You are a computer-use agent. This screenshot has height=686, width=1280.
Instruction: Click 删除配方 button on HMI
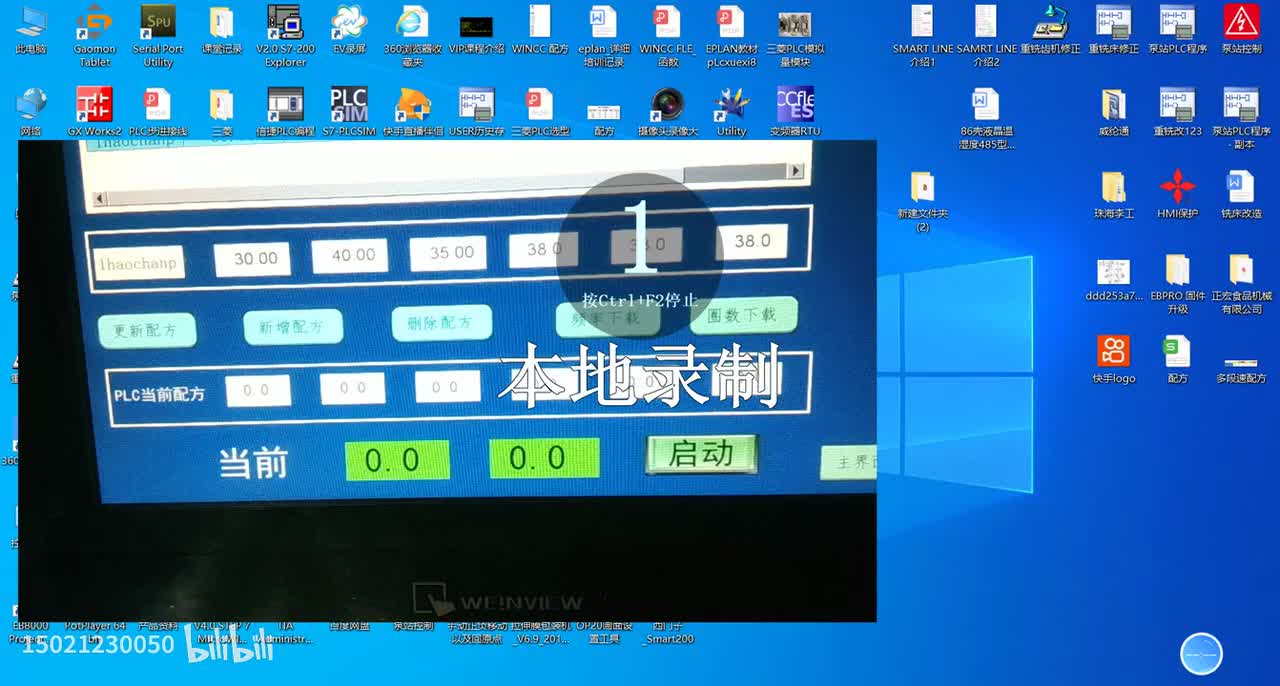click(x=442, y=322)
